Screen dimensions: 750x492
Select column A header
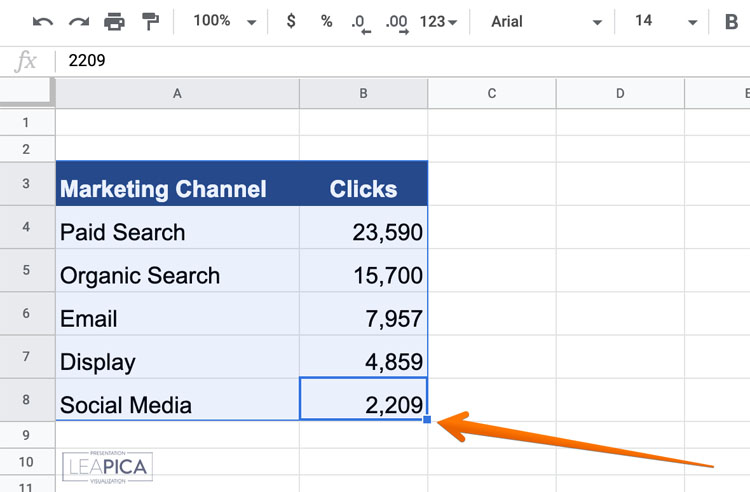[177, 94]
